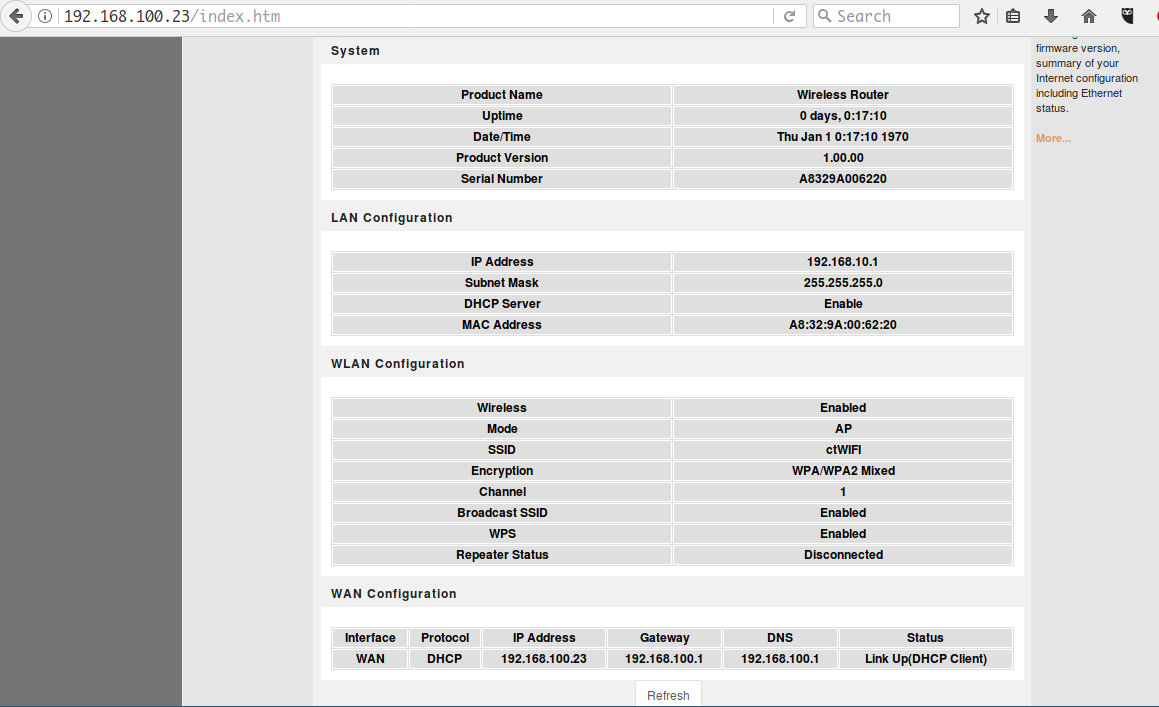Click the LAN IP Address 192.168.10.1 value

coord(842,262)
